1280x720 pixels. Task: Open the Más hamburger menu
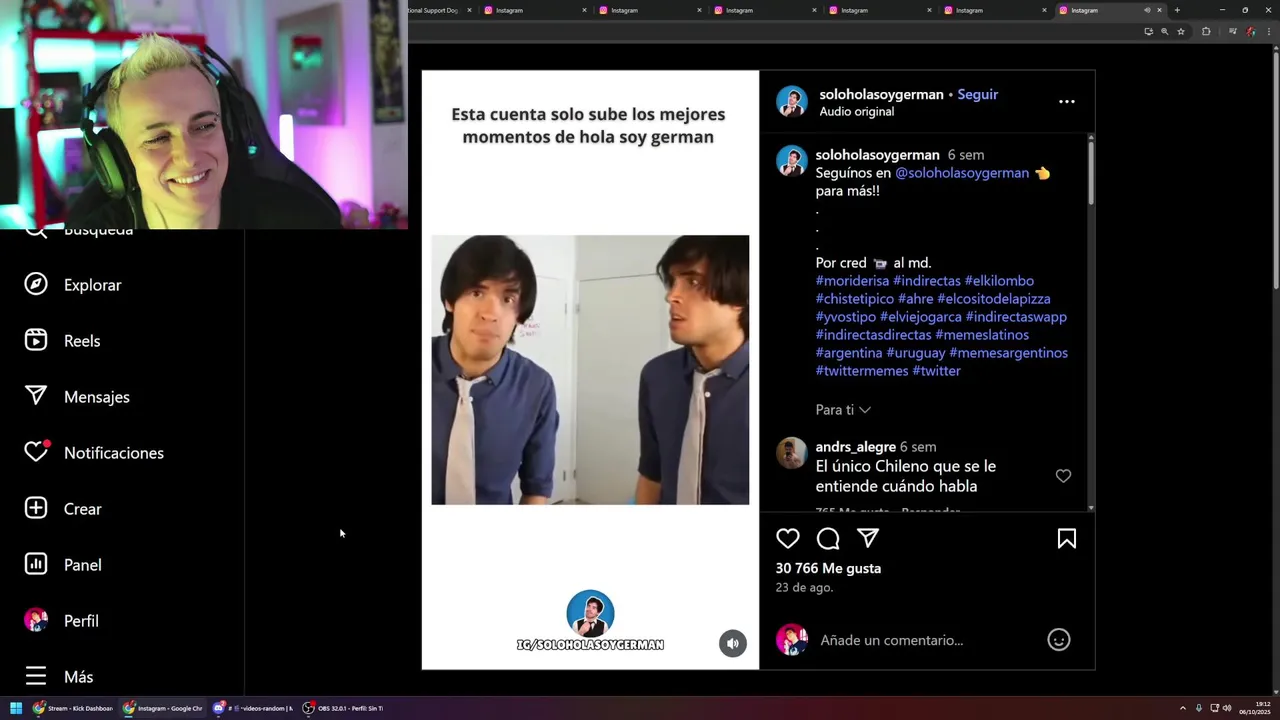(36, 677)
